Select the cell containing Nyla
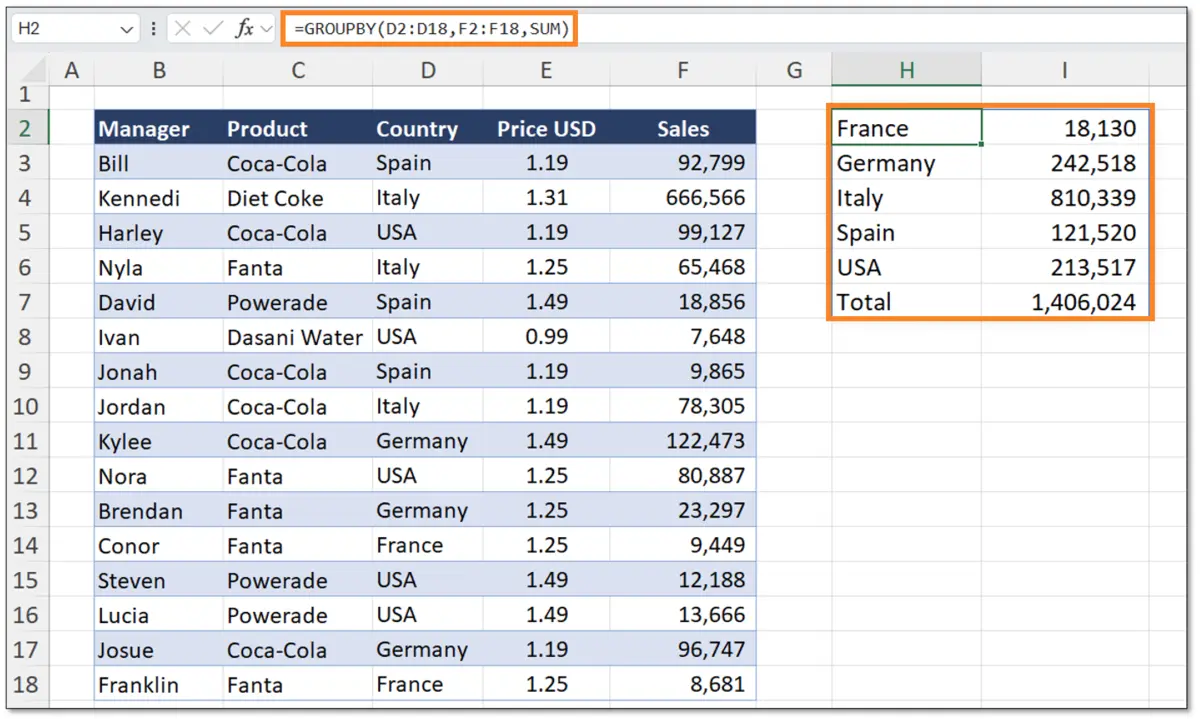This screenshot has height=719, width=1200. 158,267
